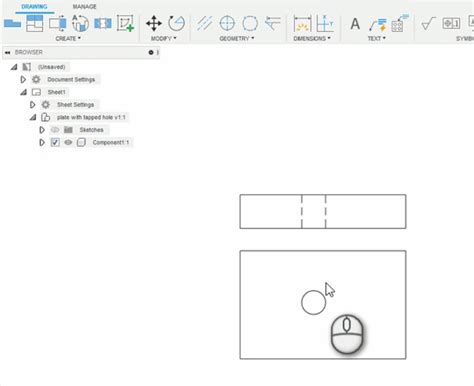Select the left dashed hidden line in upper view
This screenshot has width=474, height=386.
click(x=302, y=211)
